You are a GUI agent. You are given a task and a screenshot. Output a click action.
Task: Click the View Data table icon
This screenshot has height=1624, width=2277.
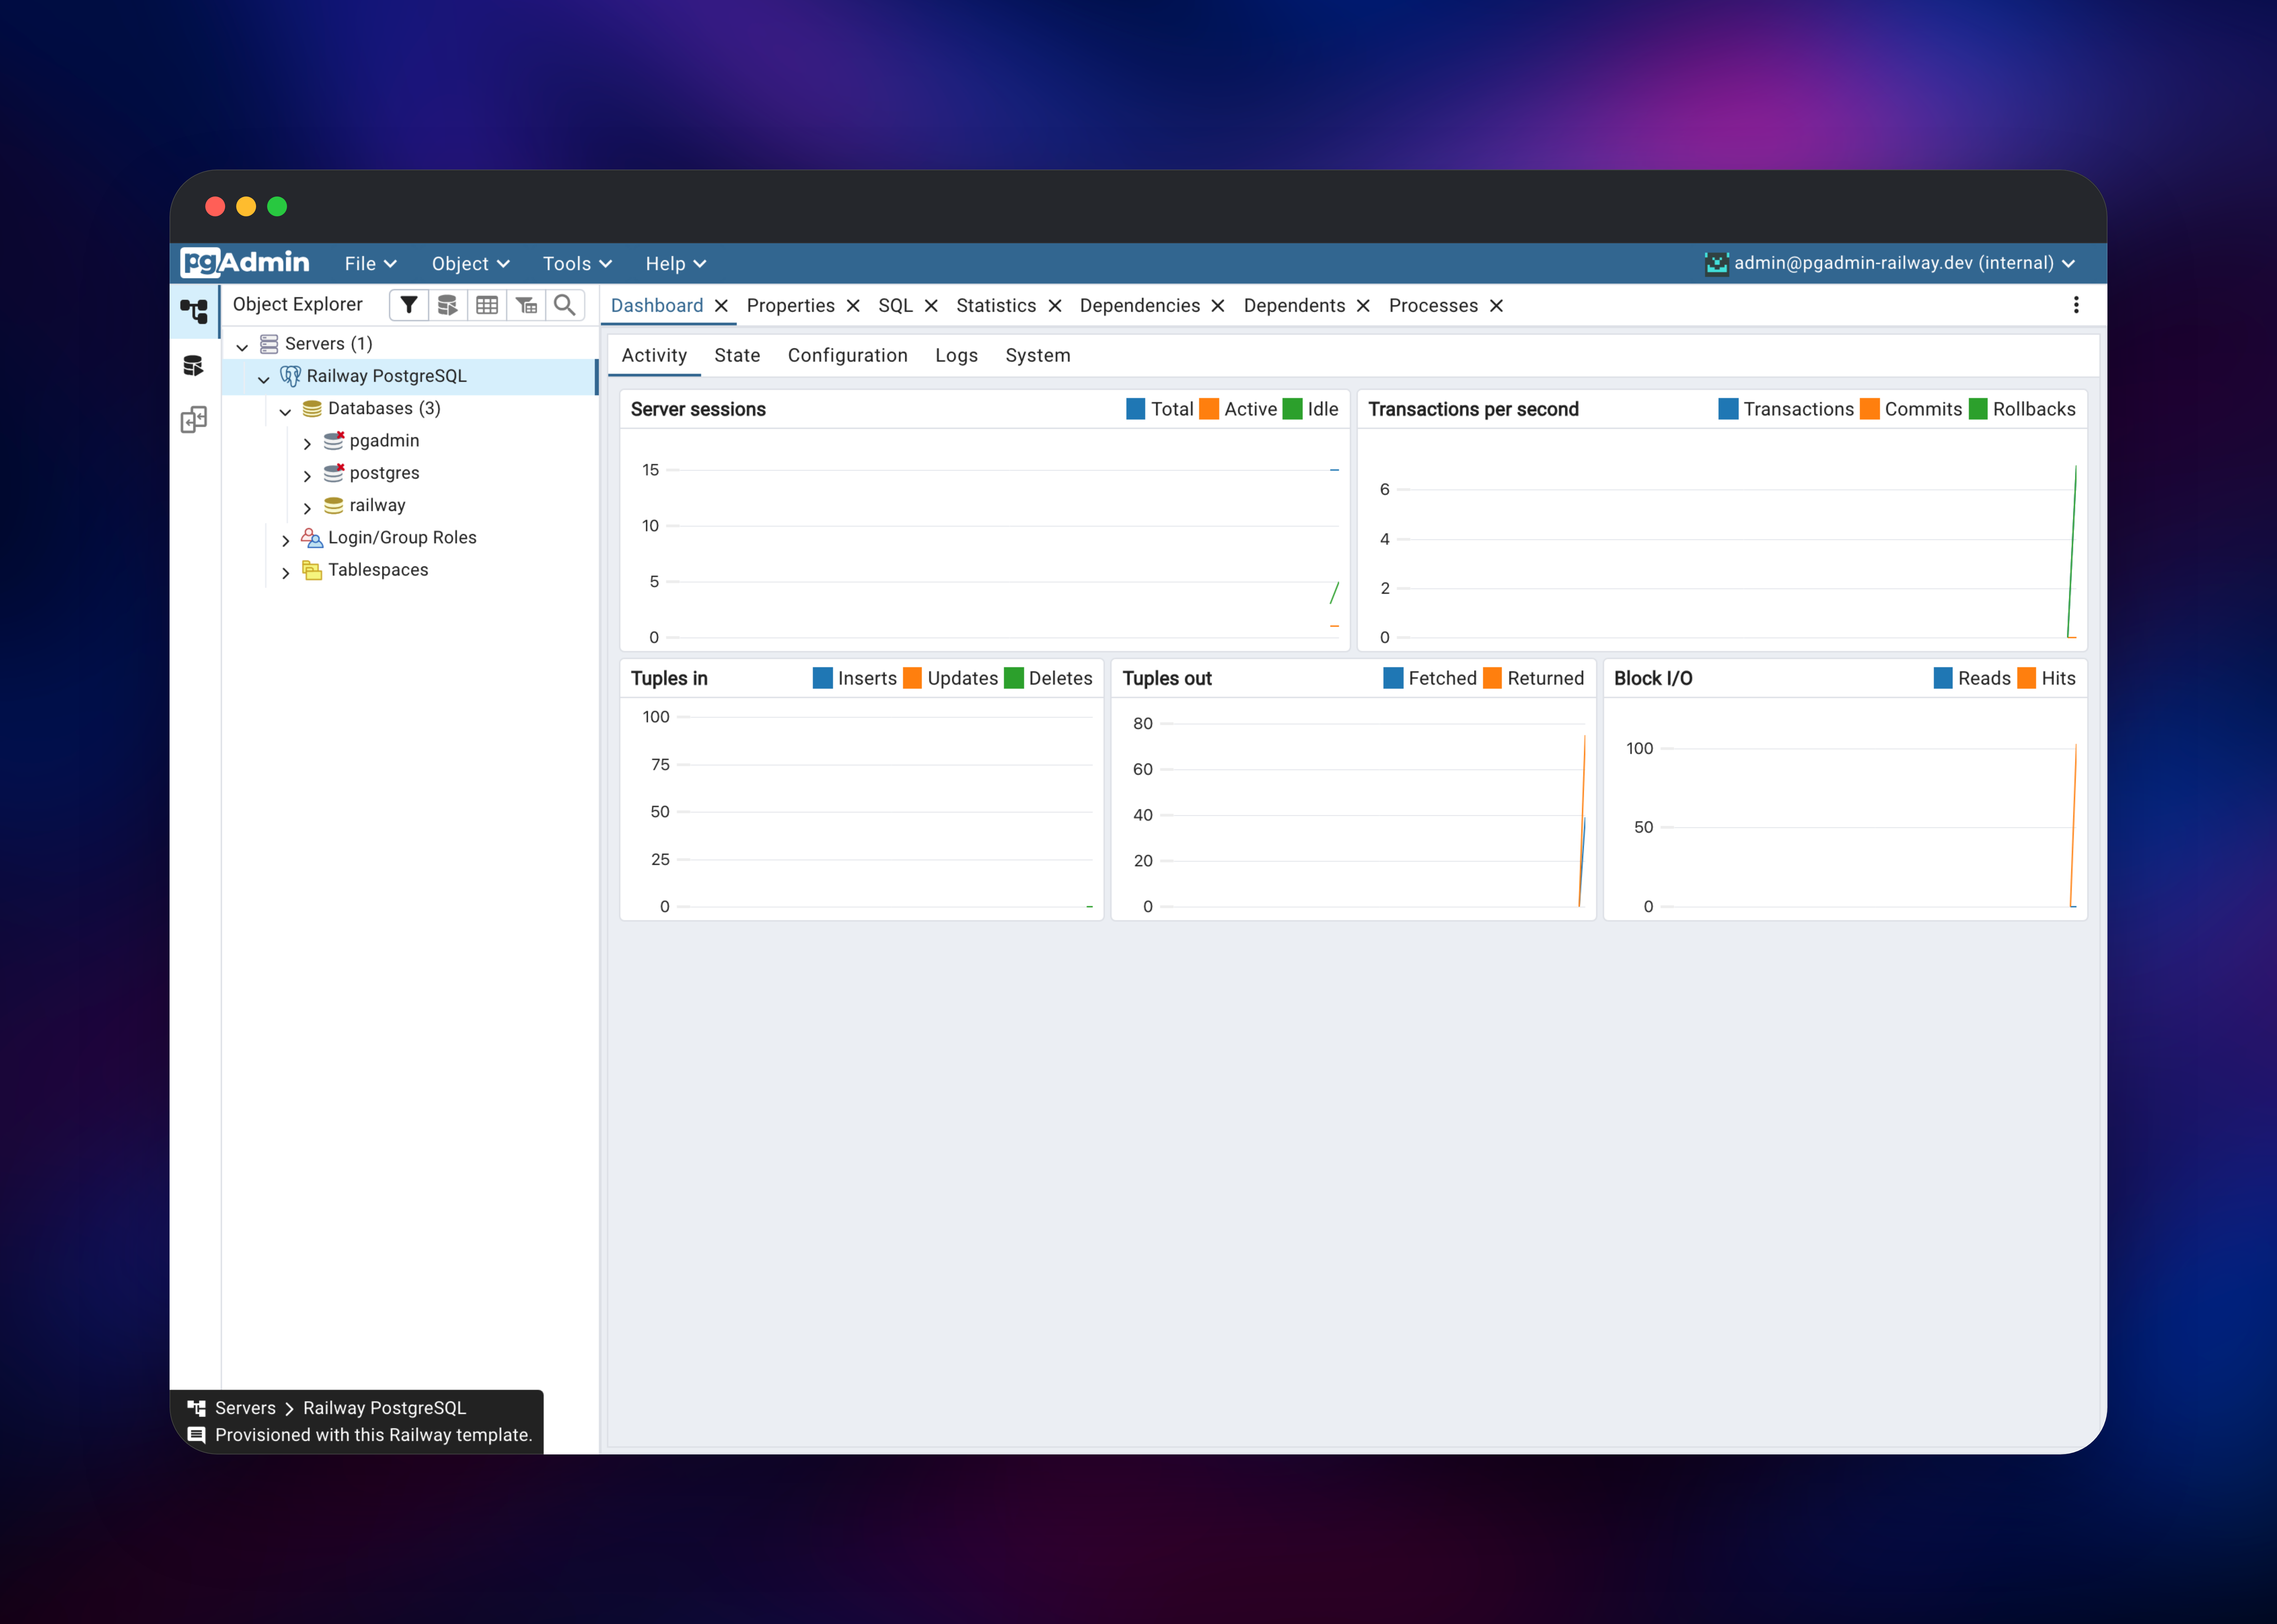coord(487,305)
